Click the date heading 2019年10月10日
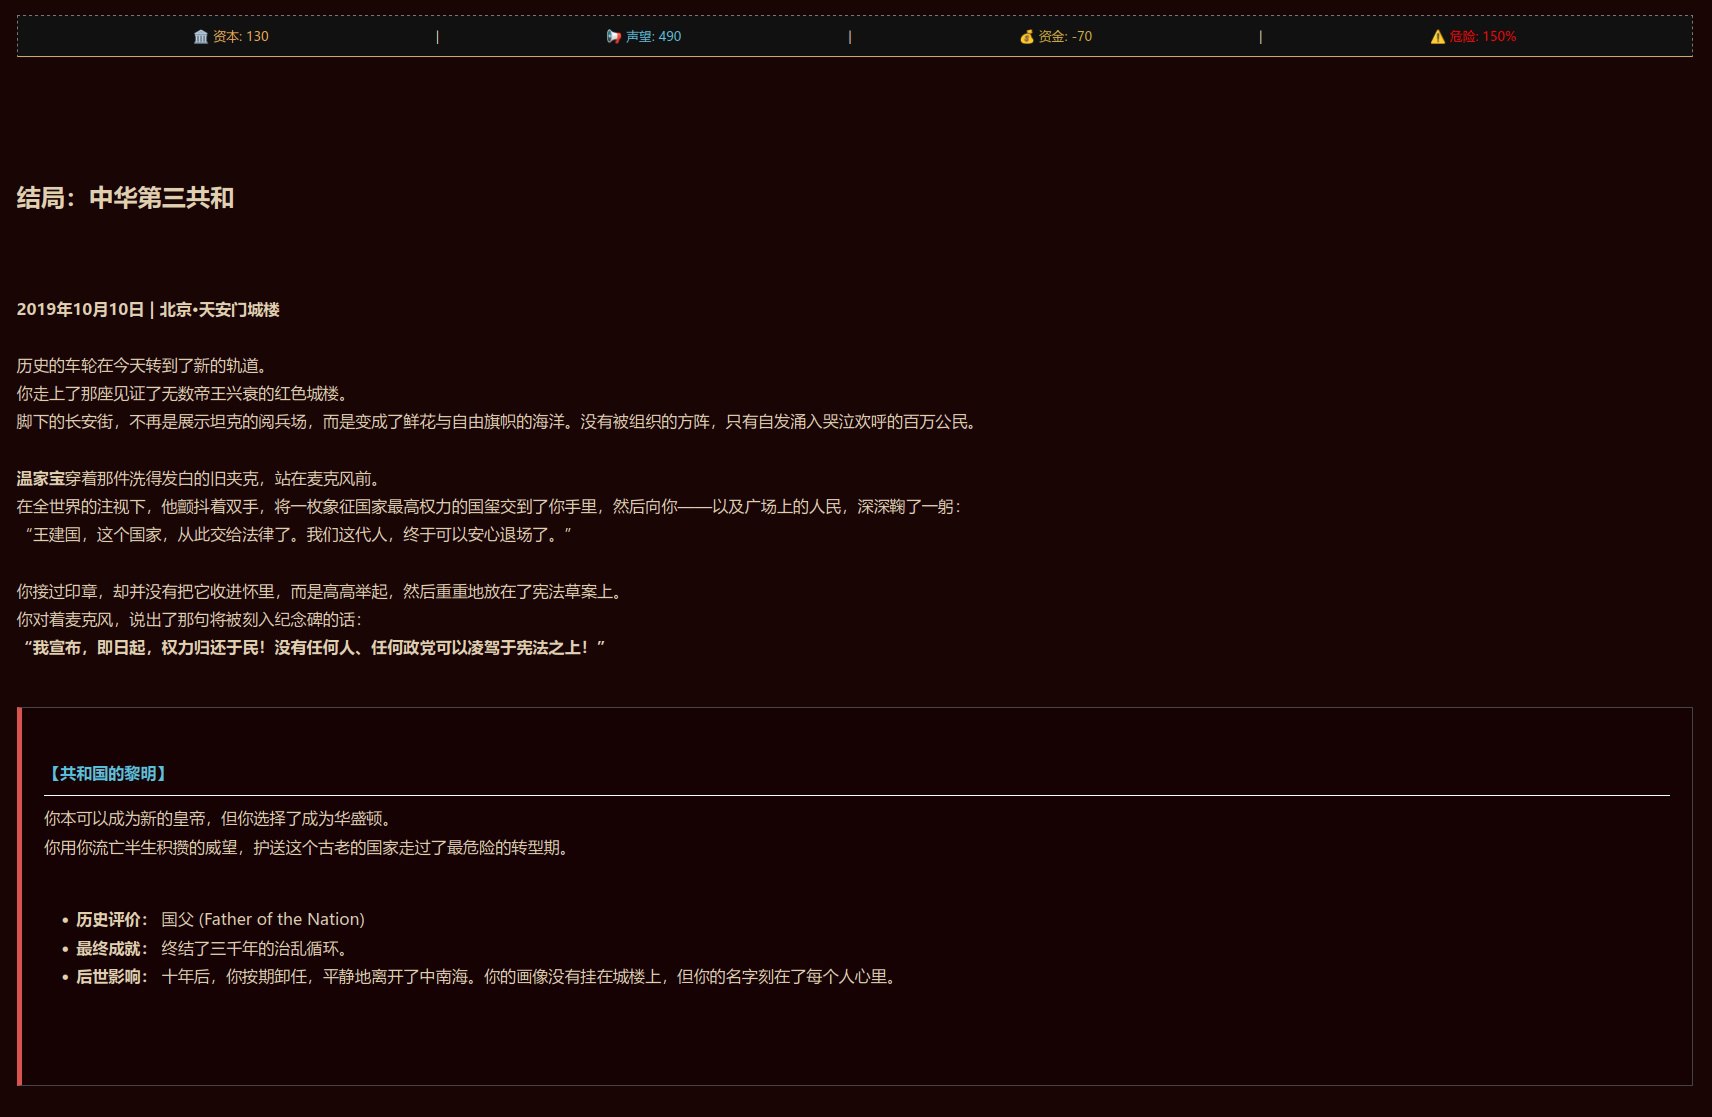Image resolution: width=1712 pixels, height=1117 pixels. click(80, 310)
